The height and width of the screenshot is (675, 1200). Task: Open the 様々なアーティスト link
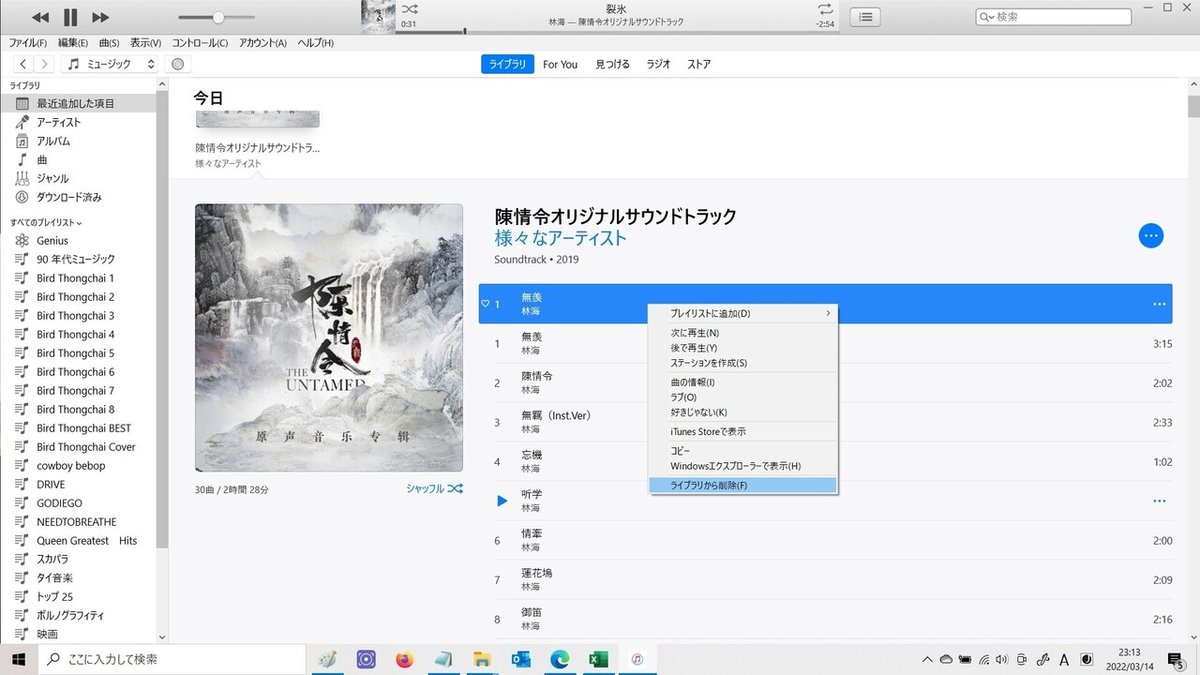[560, 238]
